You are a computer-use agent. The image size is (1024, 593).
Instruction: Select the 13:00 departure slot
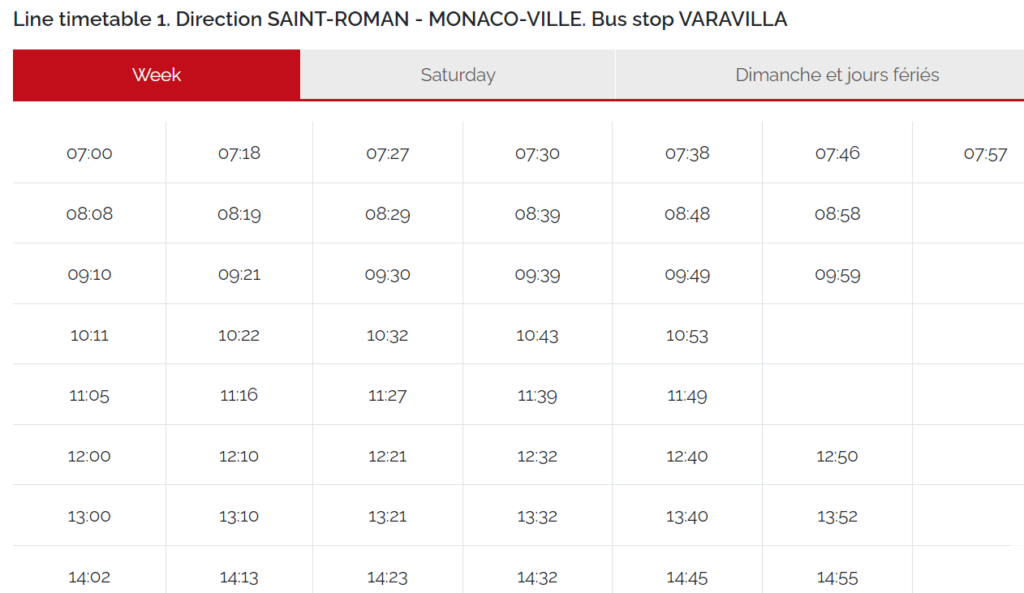pos(88,516)
